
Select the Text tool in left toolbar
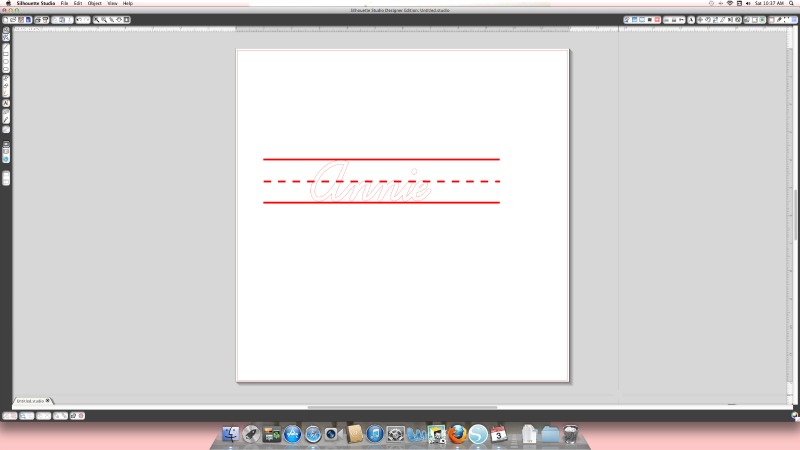pyautogui.click(x=6, y=103)
